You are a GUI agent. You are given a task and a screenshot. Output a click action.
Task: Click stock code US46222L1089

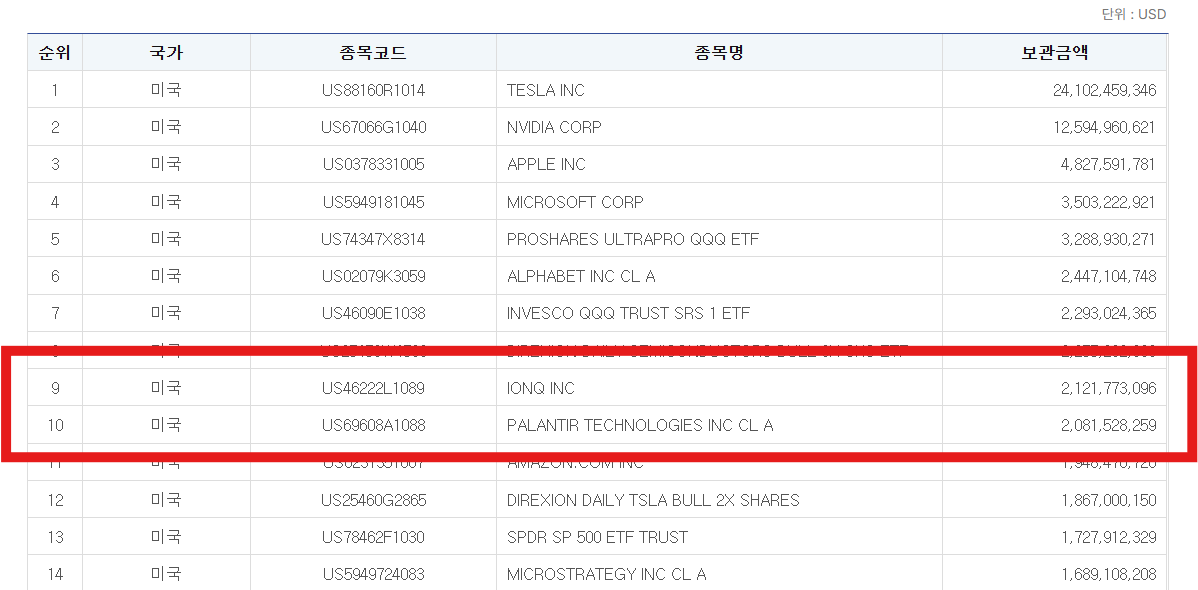click(373, 388)
